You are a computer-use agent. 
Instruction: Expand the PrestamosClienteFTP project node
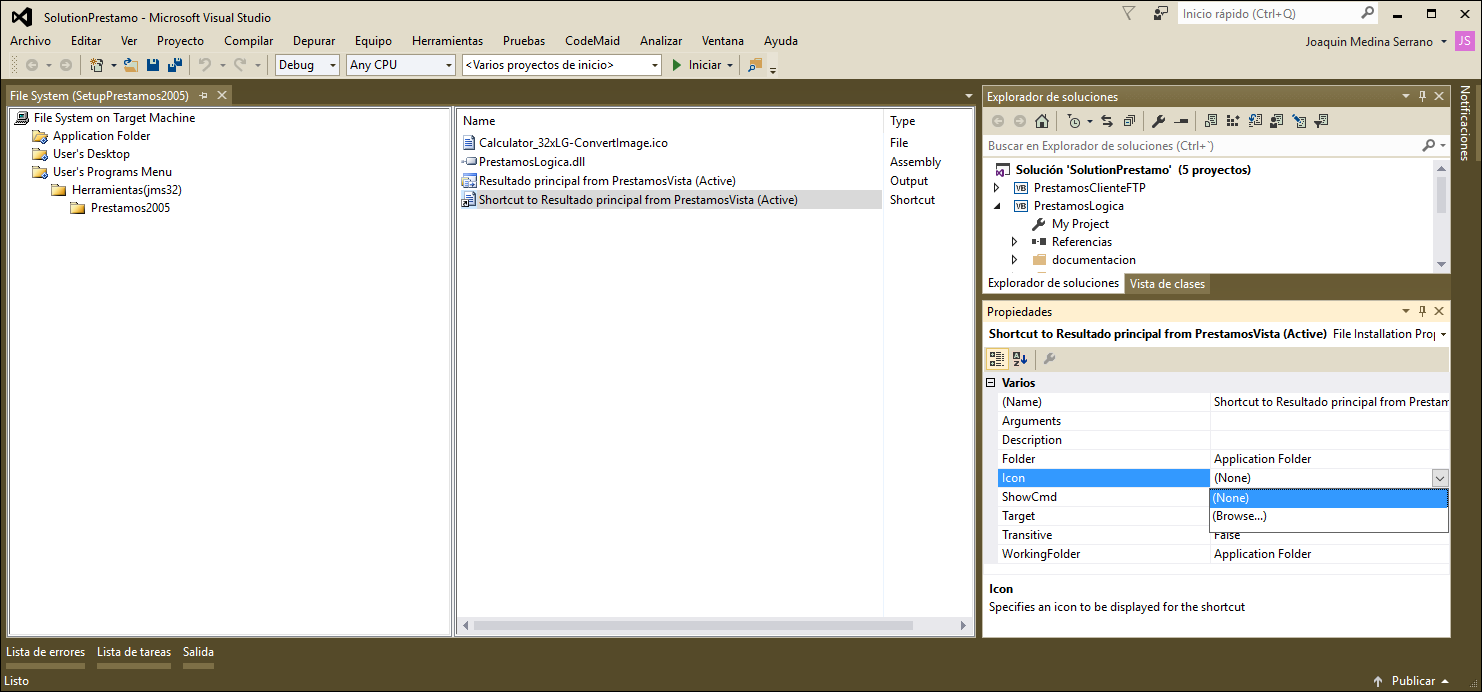(x=996, y=188)
